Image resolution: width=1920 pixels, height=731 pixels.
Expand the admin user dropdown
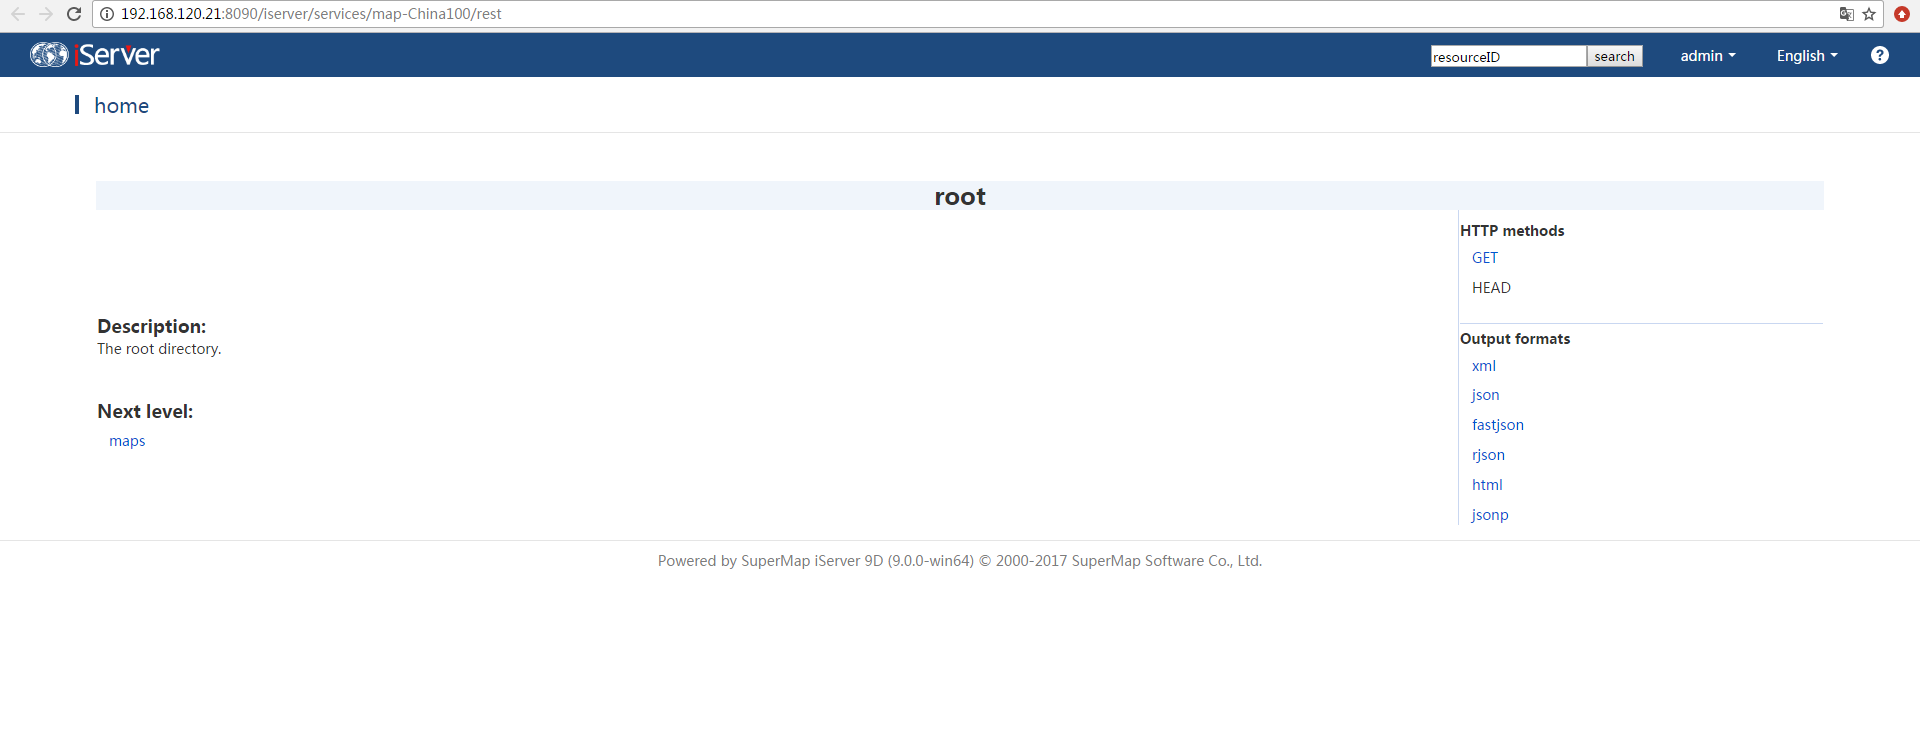(1707, 56)
